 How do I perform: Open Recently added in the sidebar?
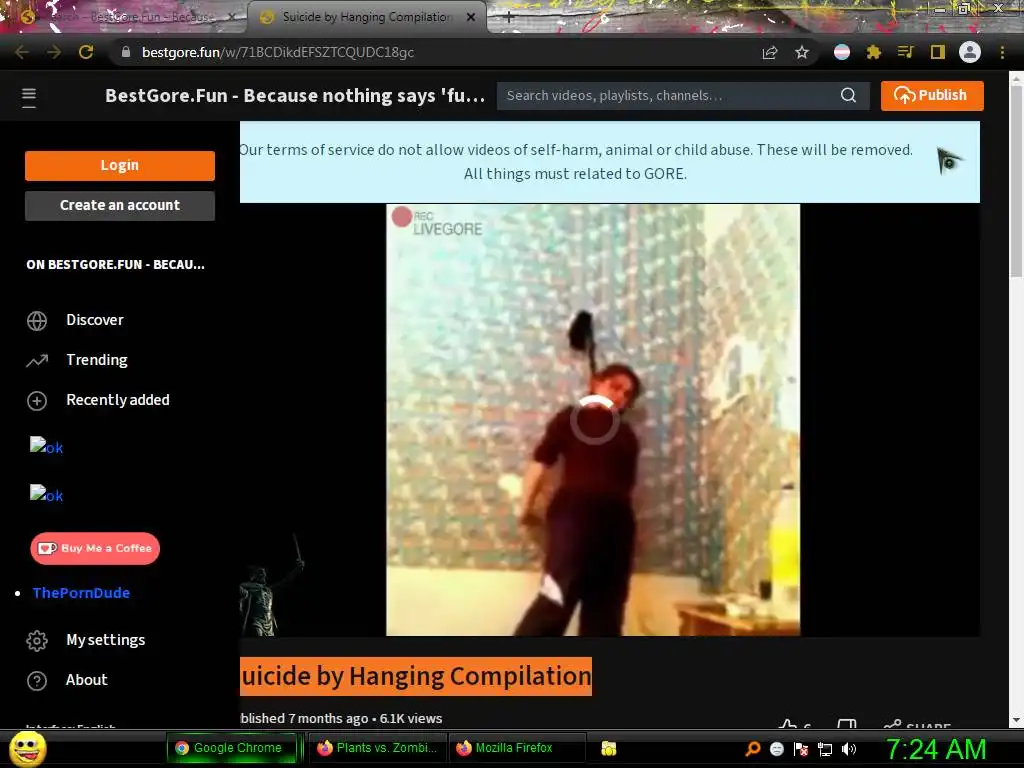118,400
